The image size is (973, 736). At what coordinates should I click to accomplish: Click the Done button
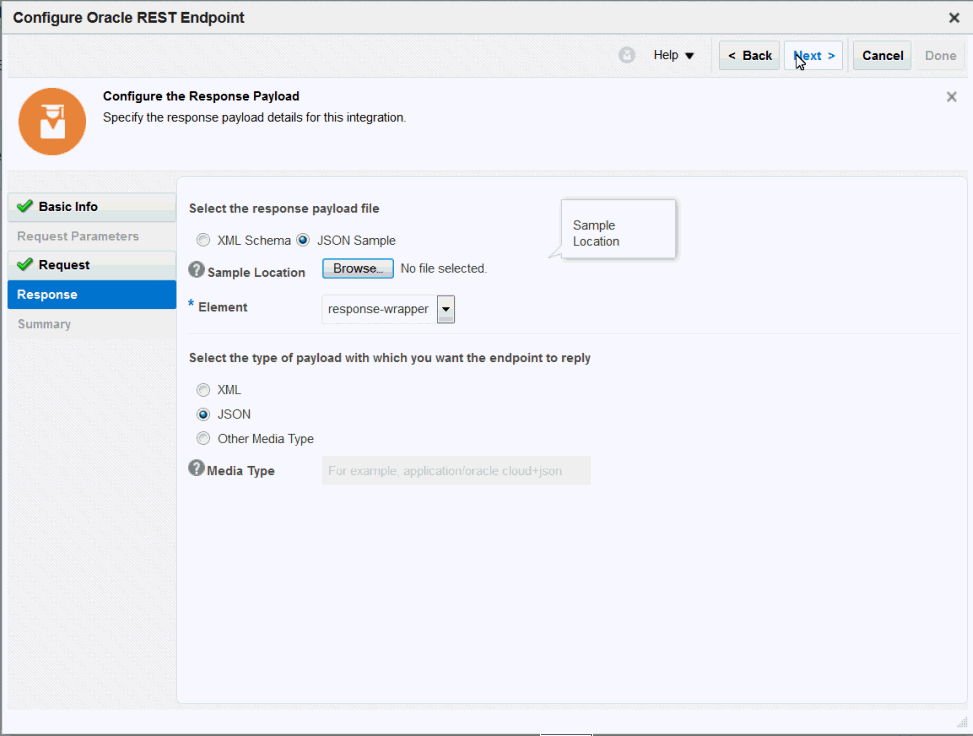click(x=940, y=56)
